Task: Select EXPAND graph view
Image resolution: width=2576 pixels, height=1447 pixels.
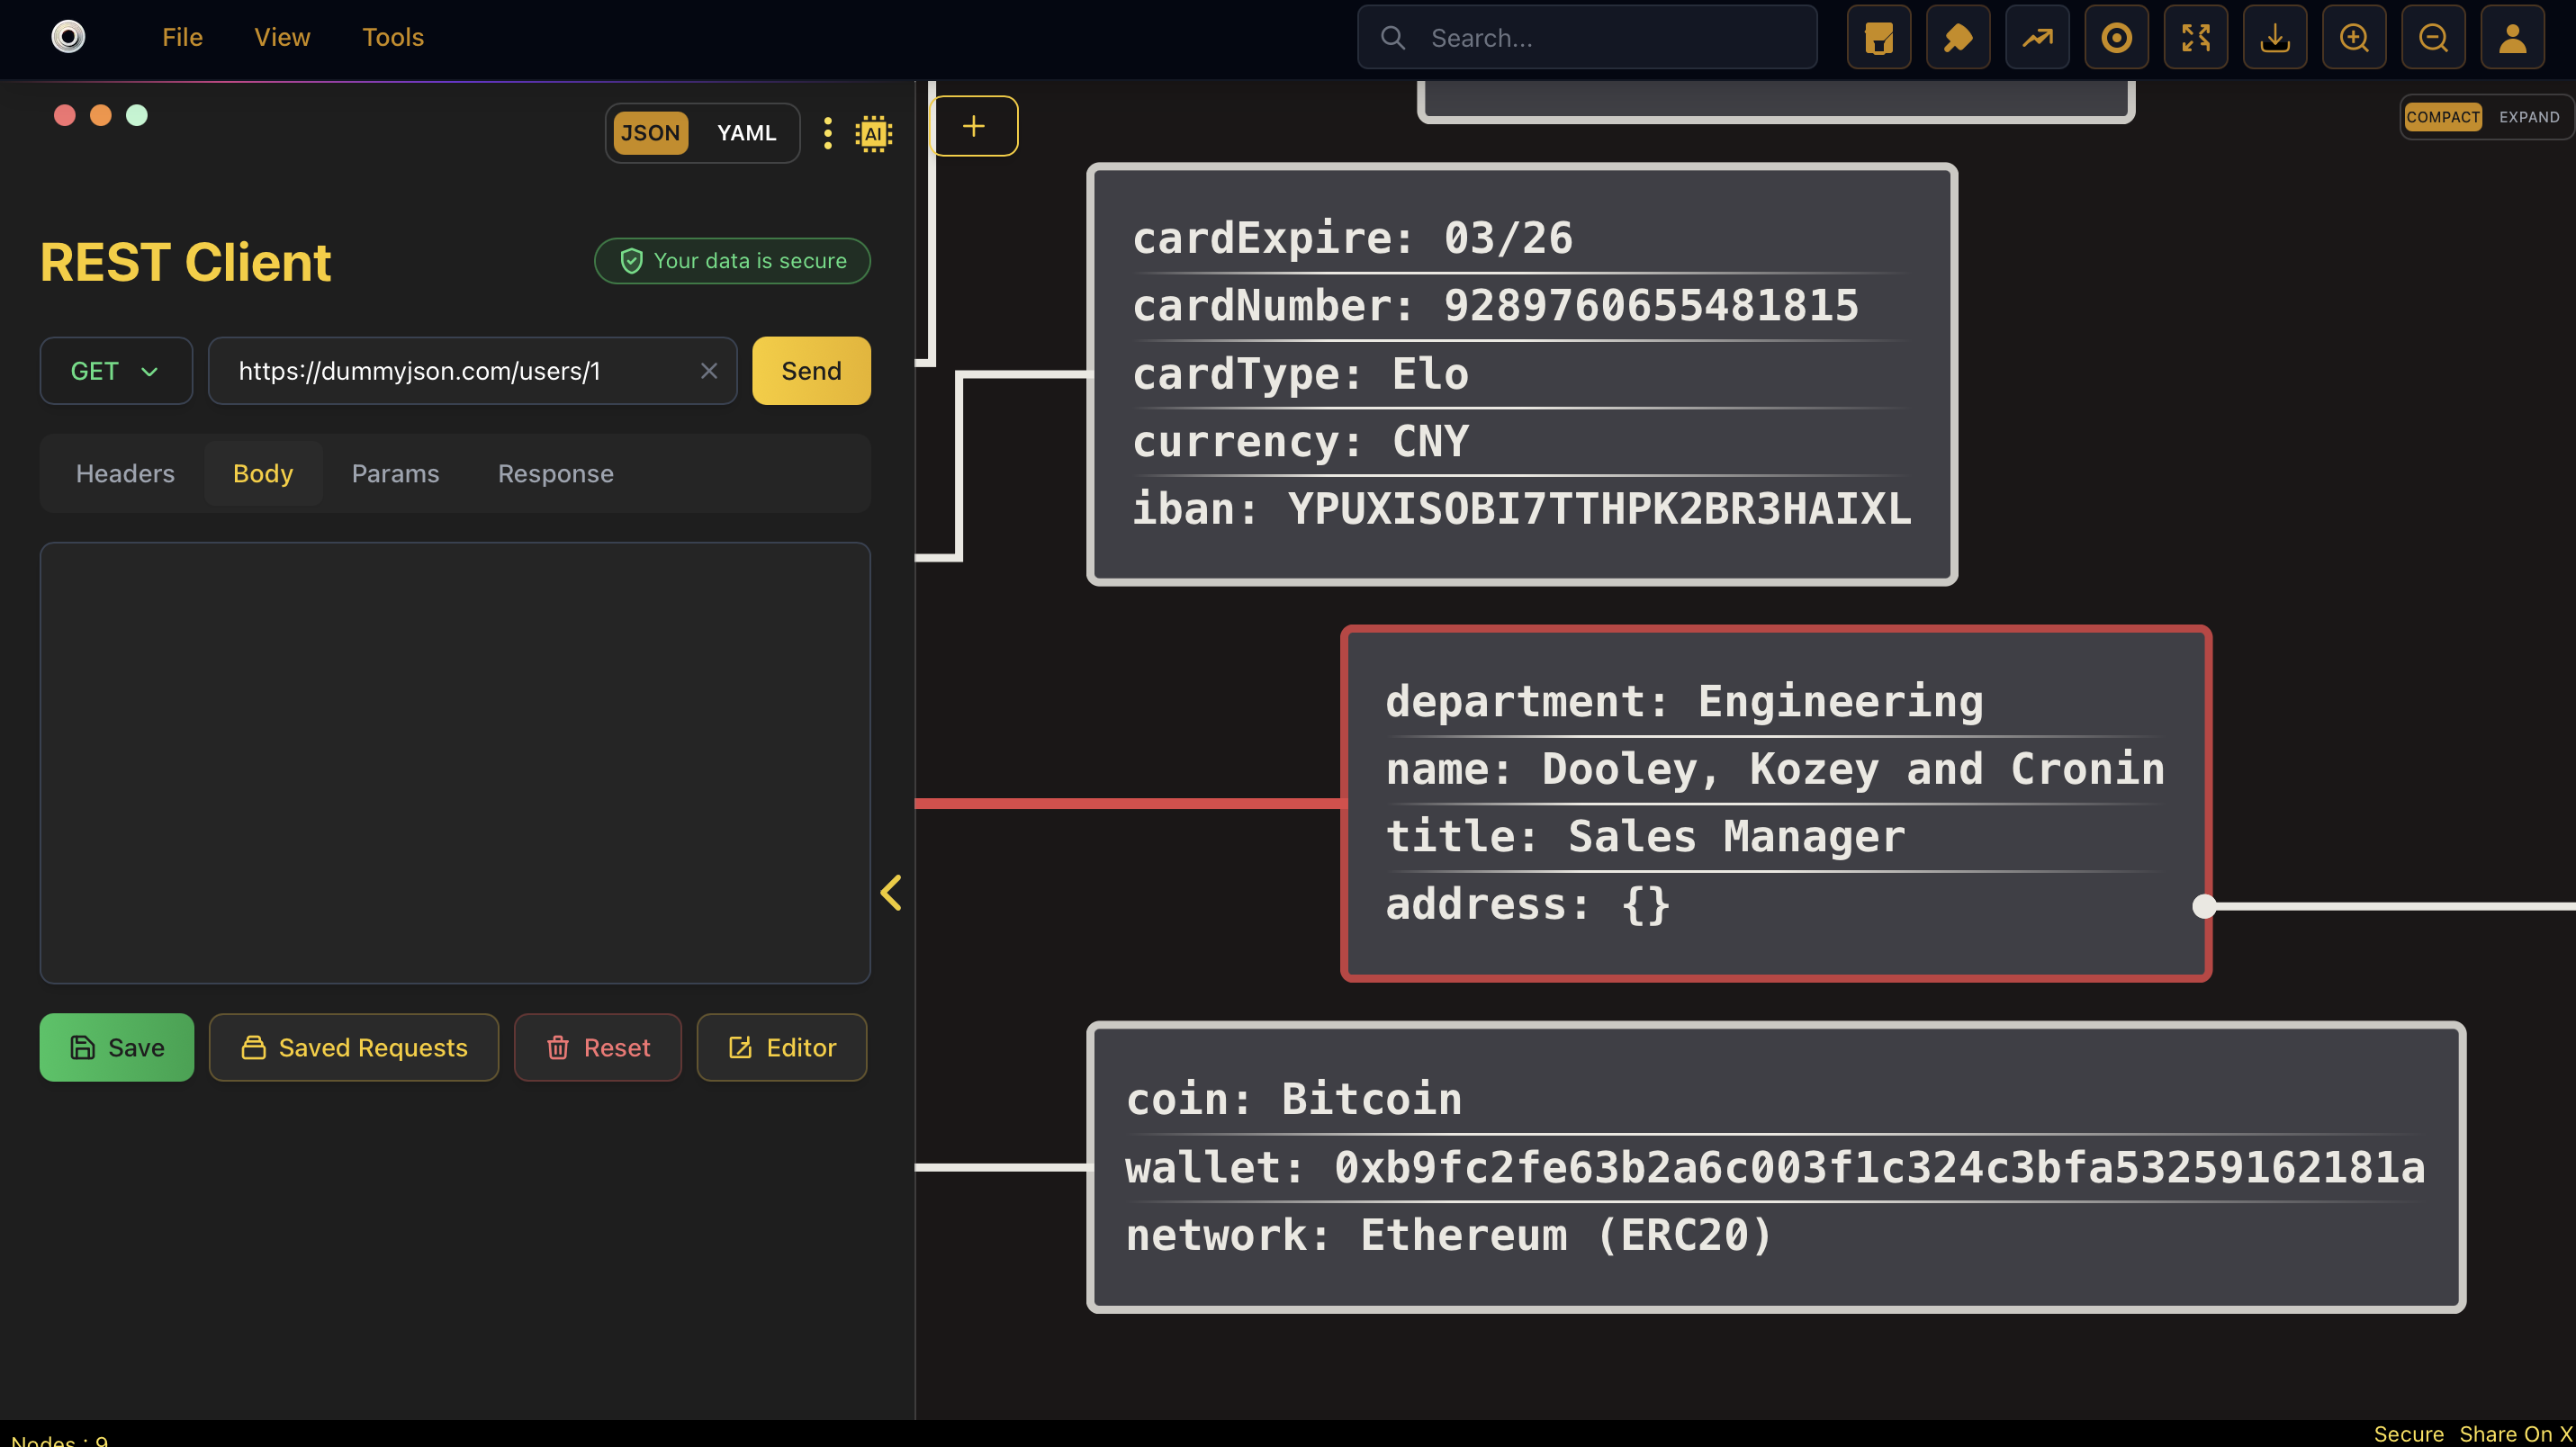Action: coord(2528,117)
